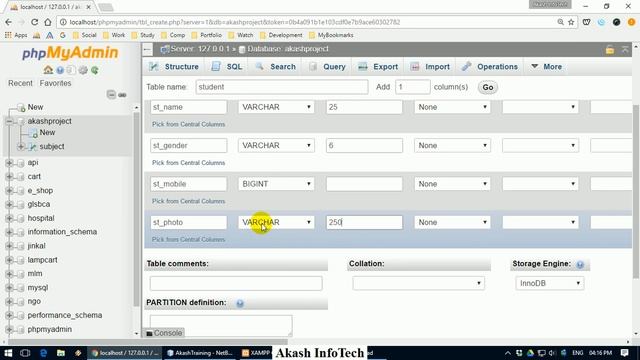Viewport: 640px width, 360px height.
Task: Expand the mysql database node
Action: click(x=9, y=288)
